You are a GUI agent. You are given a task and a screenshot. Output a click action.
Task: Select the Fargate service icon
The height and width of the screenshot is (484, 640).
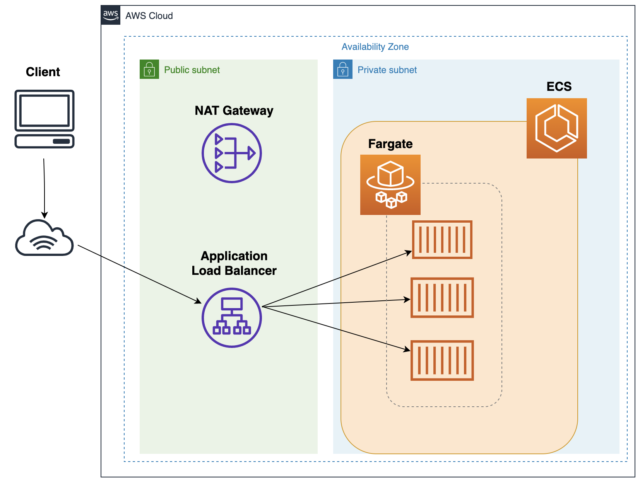390,184
